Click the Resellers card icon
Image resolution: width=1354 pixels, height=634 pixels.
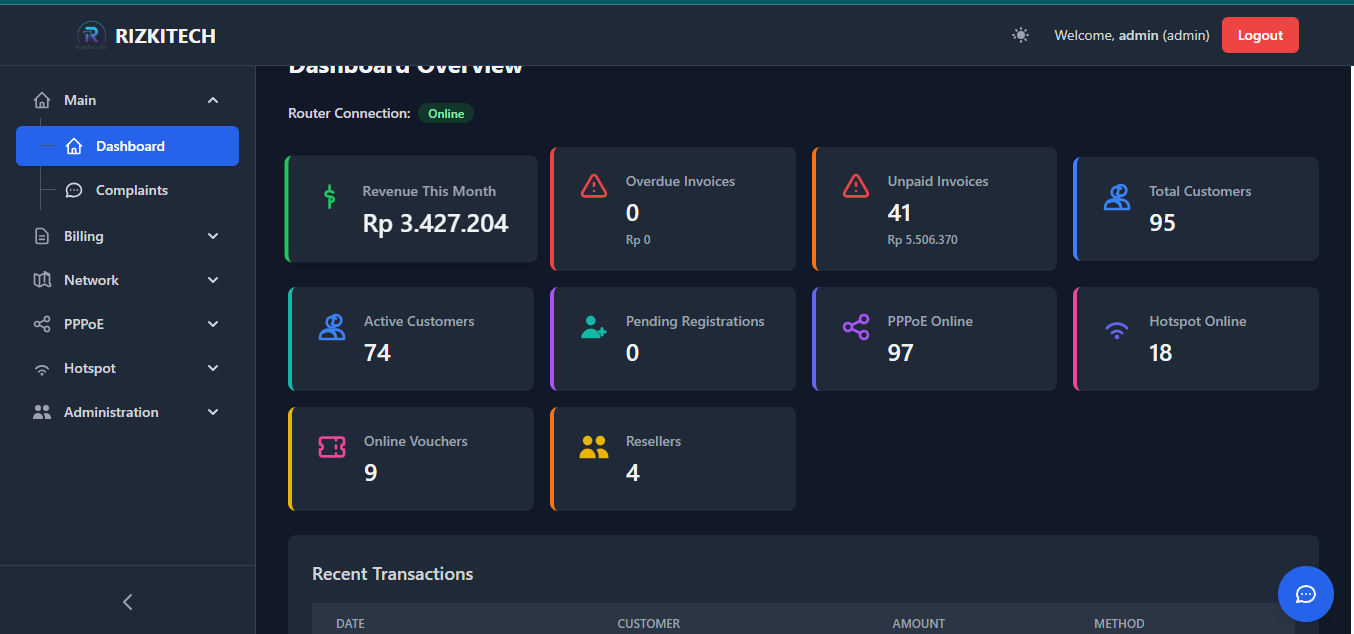[594, 447]
